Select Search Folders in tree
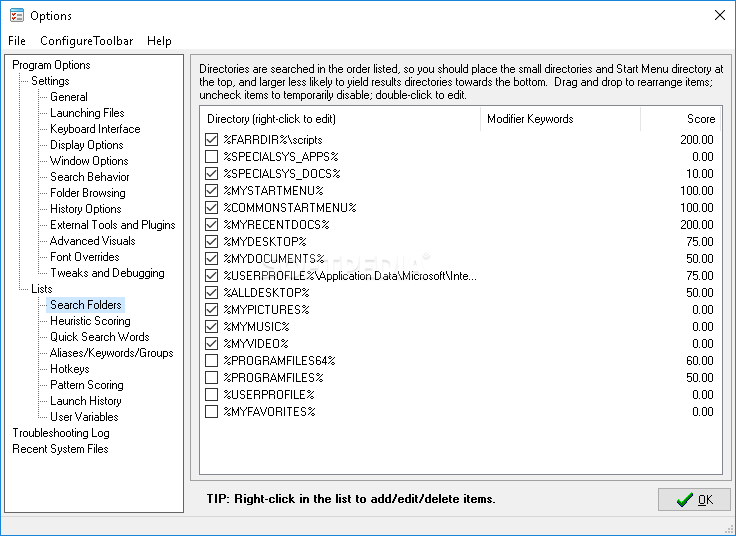 tap(86, 305)
